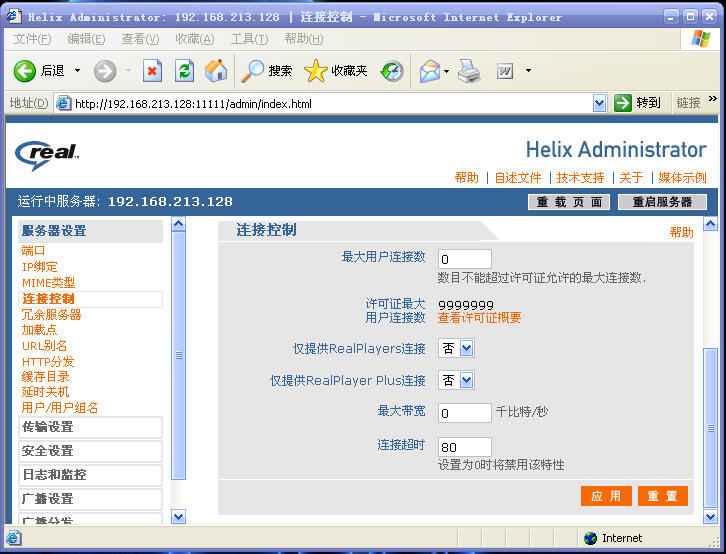
Task: Expand 传输设置 section
Action: tap(90, 427)
